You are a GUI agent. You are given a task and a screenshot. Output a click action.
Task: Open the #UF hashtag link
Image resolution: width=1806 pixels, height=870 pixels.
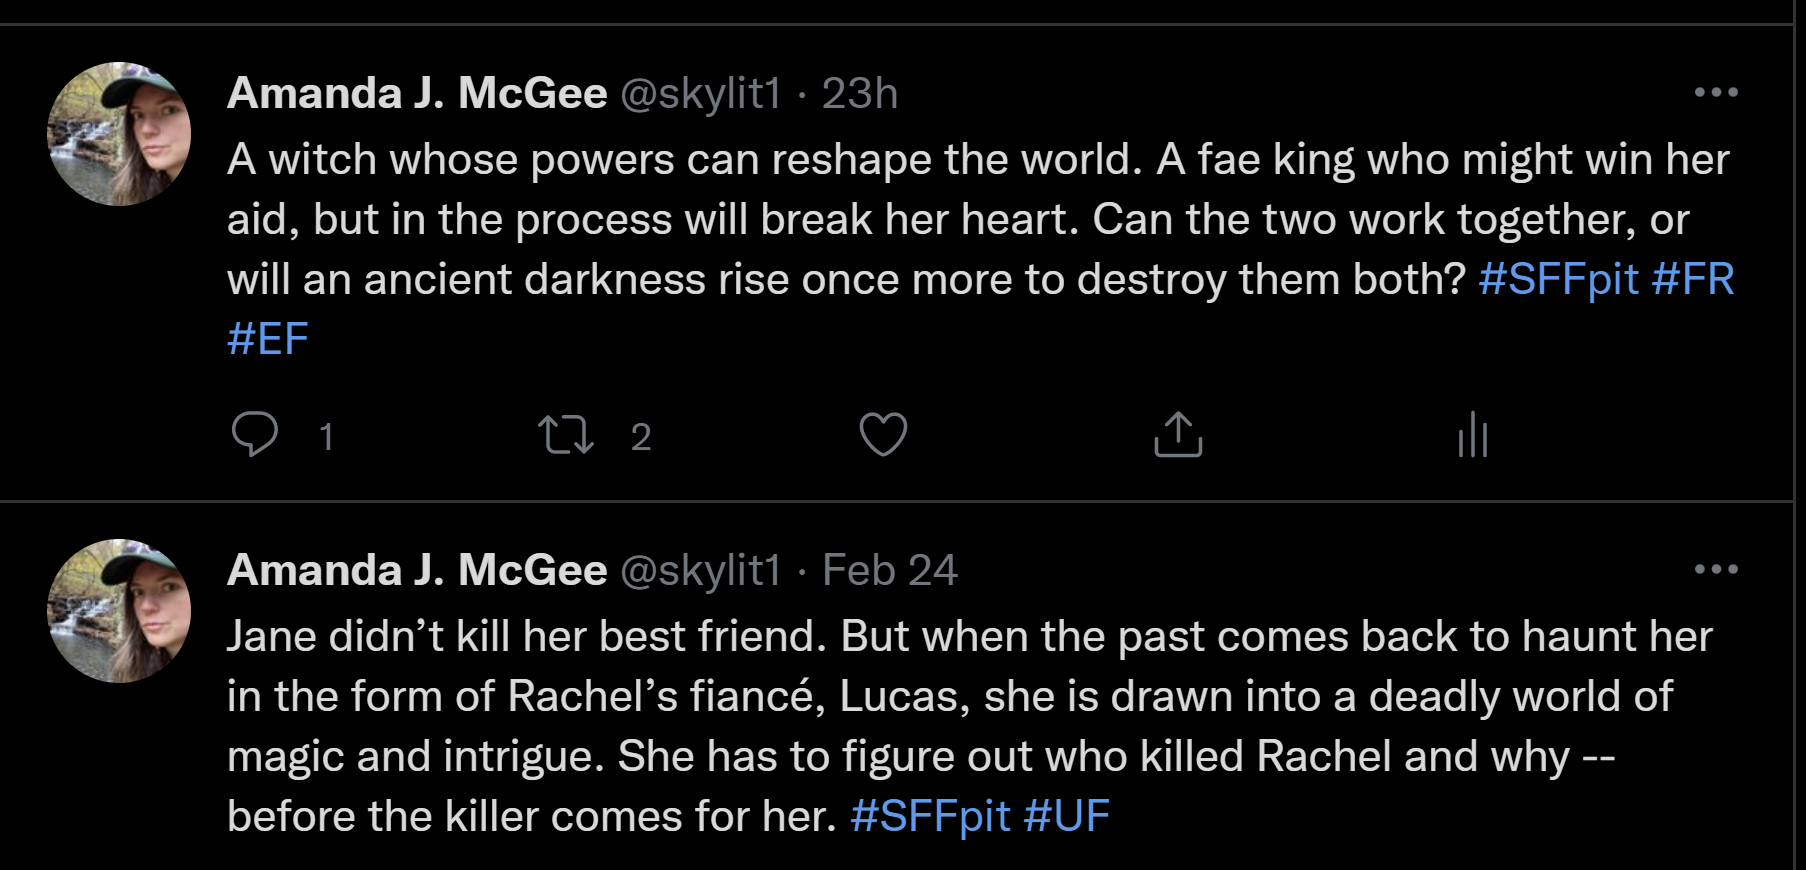point(1066,816)
